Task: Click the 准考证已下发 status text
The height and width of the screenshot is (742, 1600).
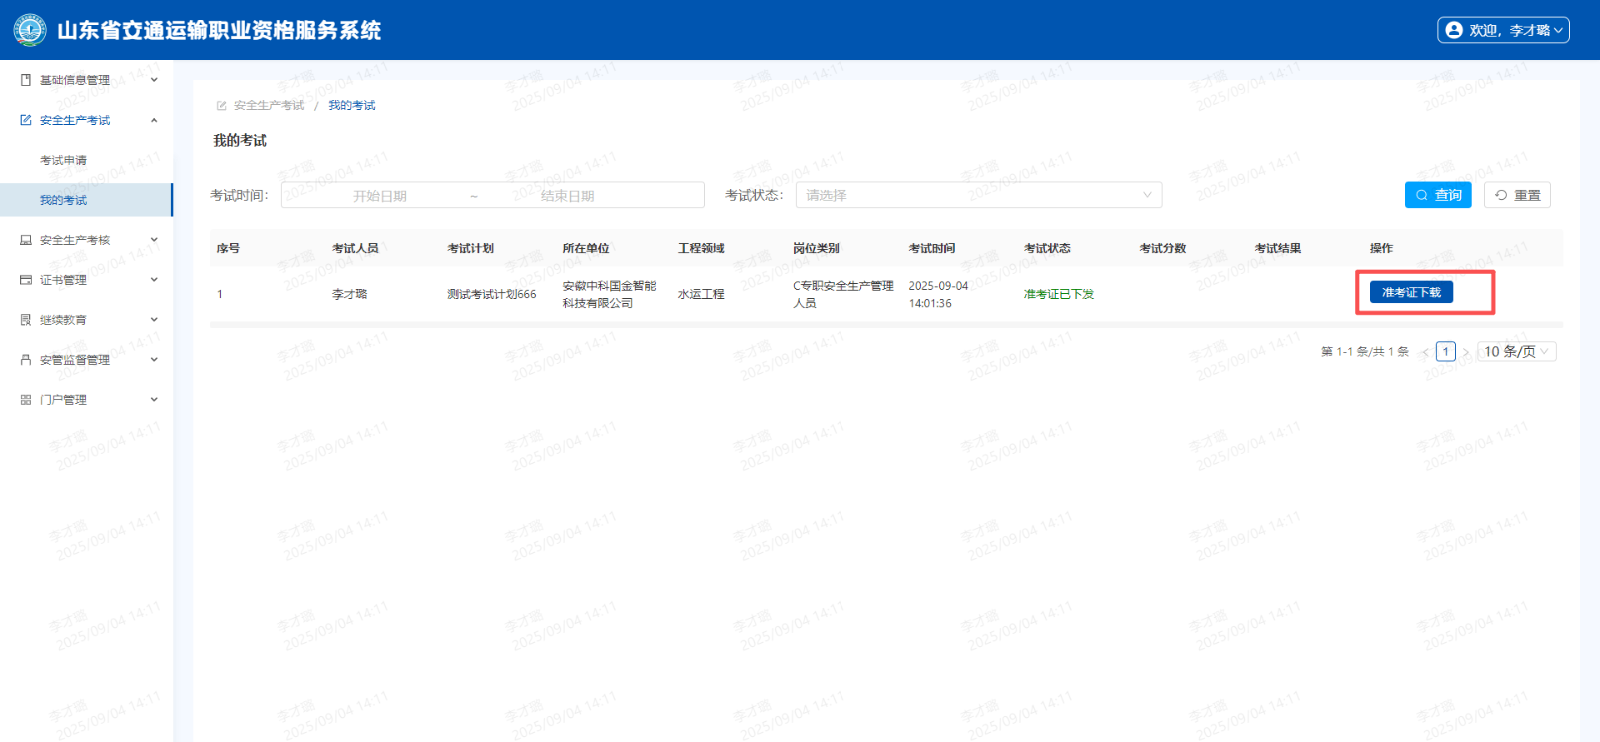Action: (1059, 294)
